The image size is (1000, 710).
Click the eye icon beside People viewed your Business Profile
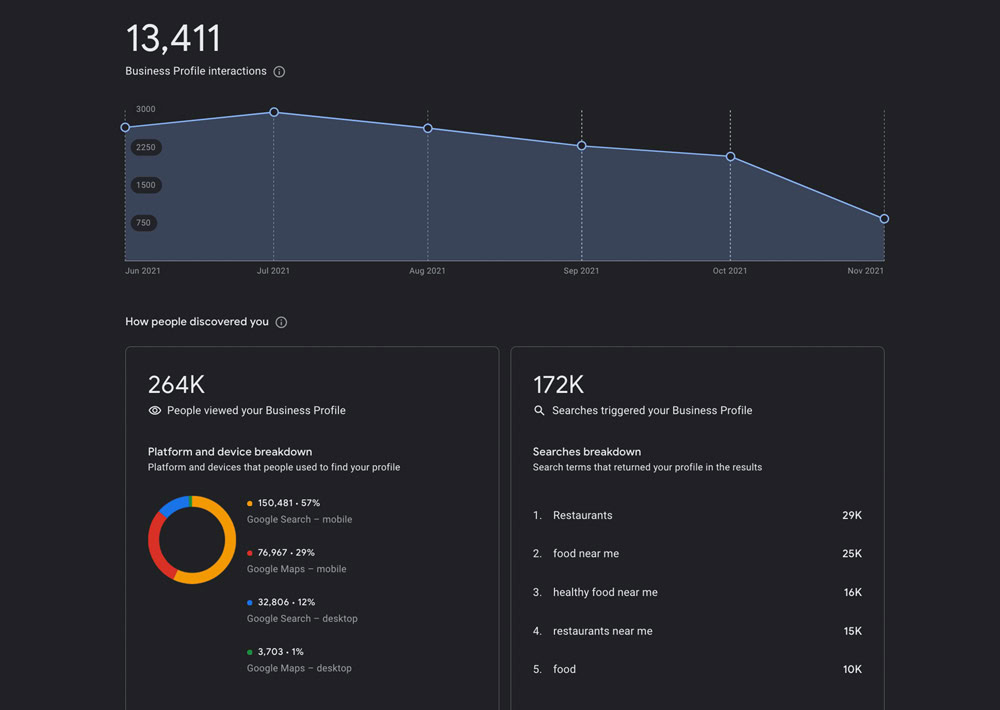(x=154, y=410)
